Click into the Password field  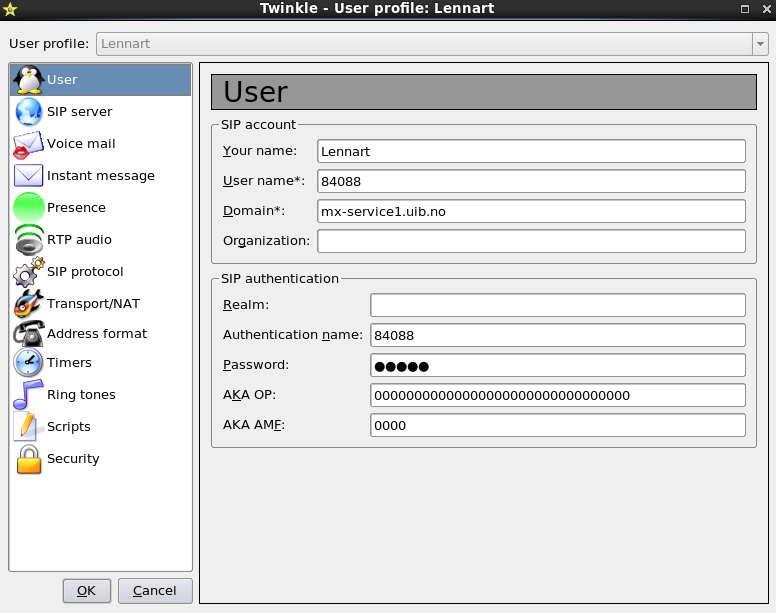(x=557, y=365)
